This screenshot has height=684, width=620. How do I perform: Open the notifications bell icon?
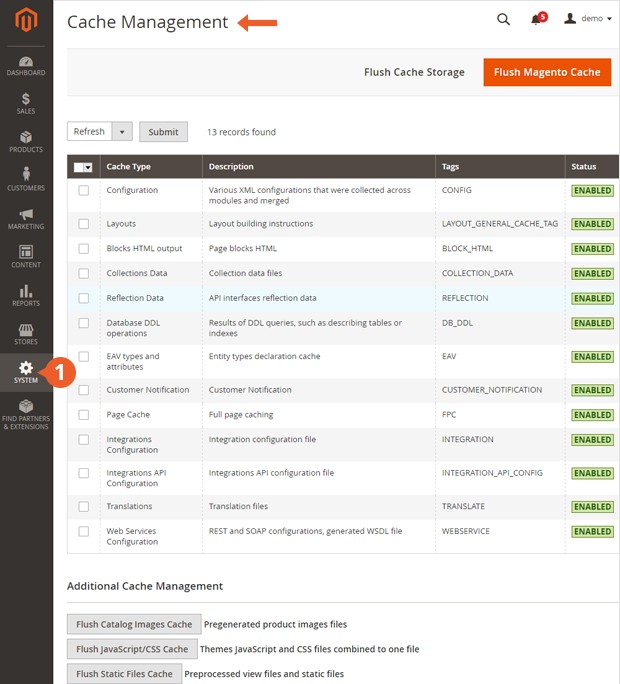(538, 19)
